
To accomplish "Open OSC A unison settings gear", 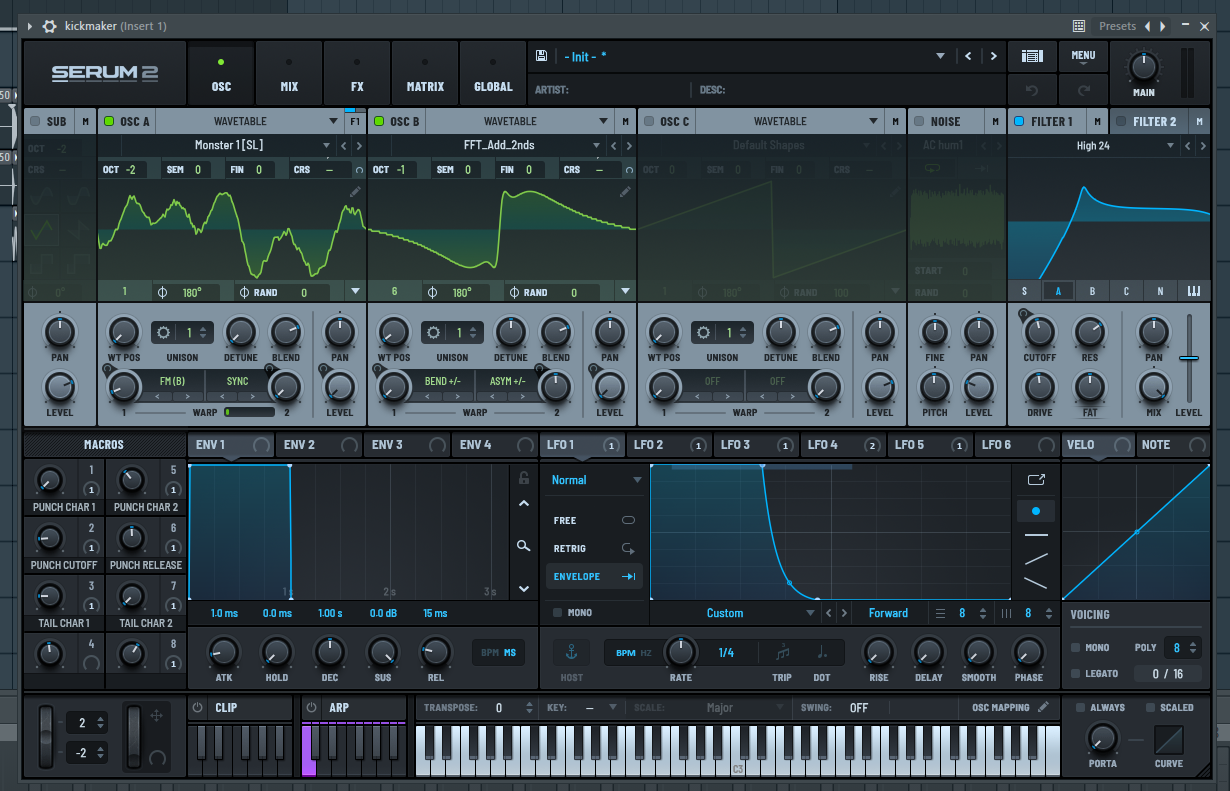I will [165, 332].
